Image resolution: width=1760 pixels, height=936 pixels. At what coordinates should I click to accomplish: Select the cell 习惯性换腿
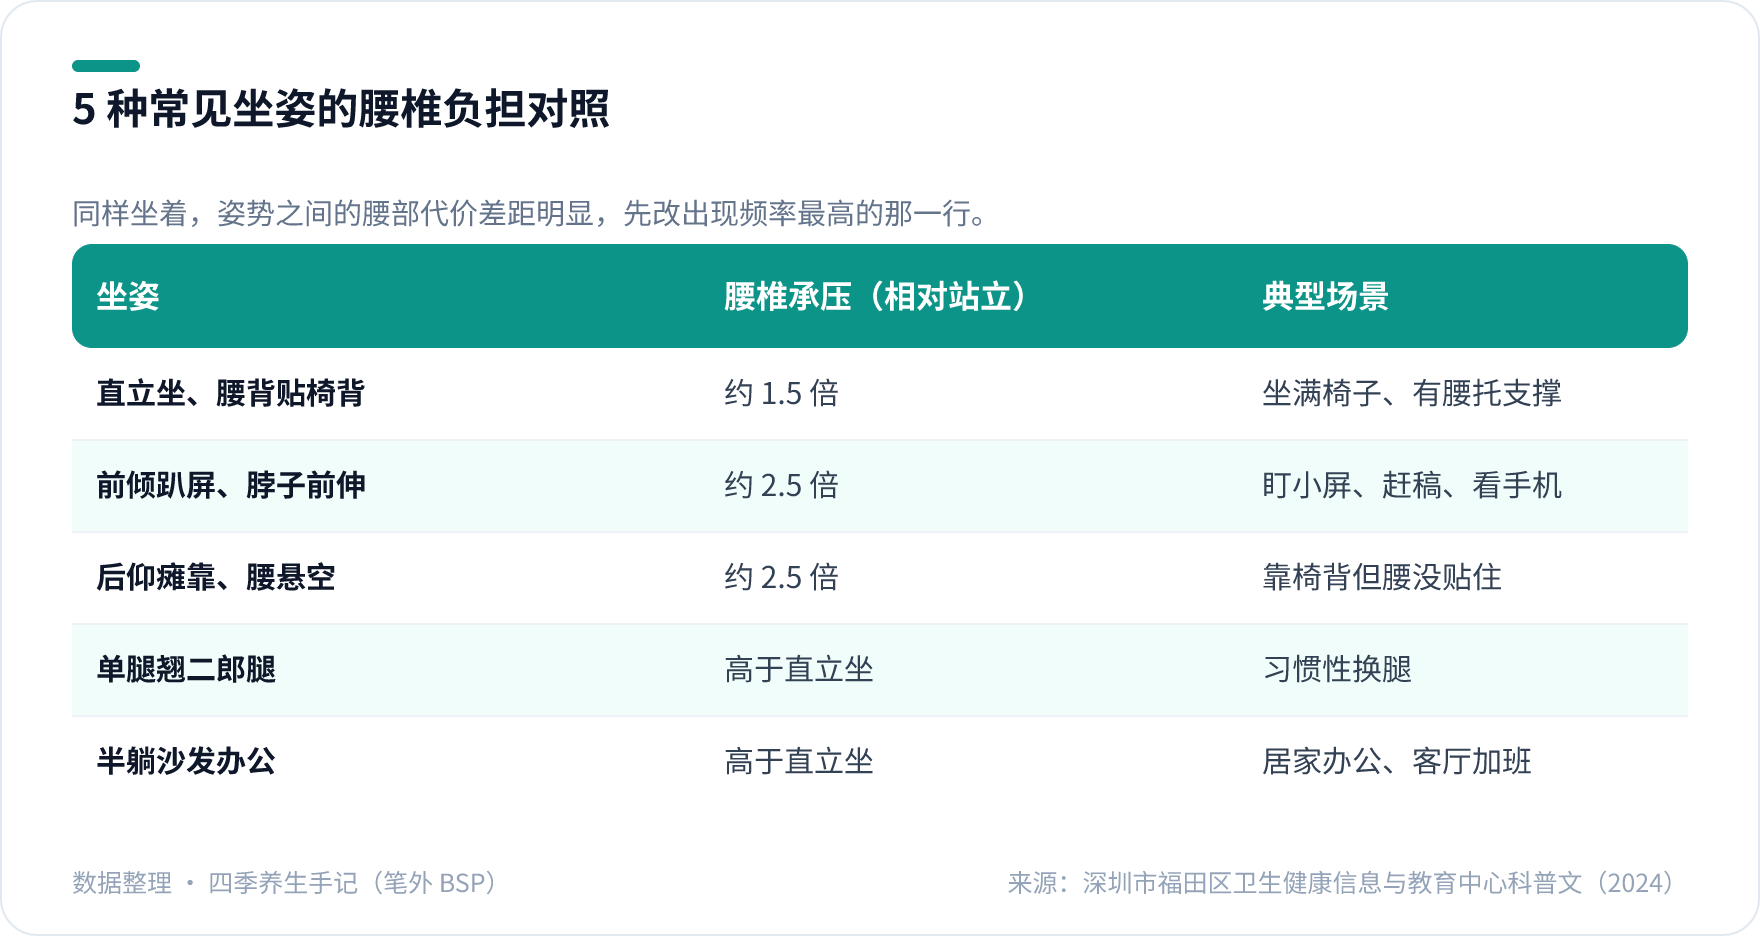tap(1336, 669)
